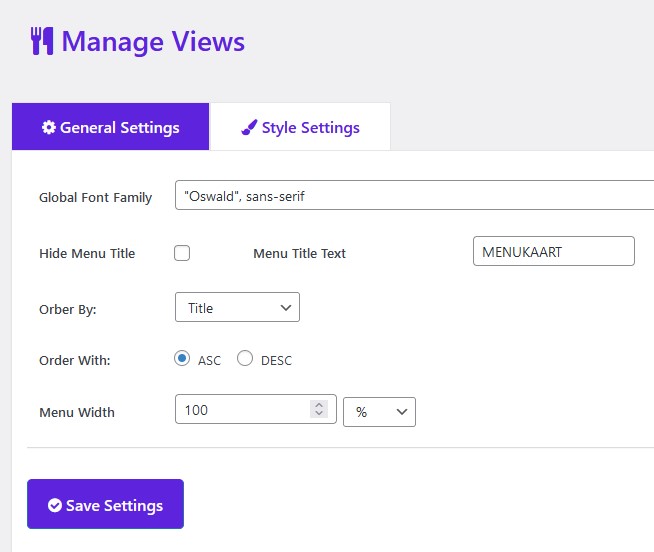Enable the Hide Menu Title checkbox
Image resolution: width=654 pixels, height=552 pixels.
[182, 253]
